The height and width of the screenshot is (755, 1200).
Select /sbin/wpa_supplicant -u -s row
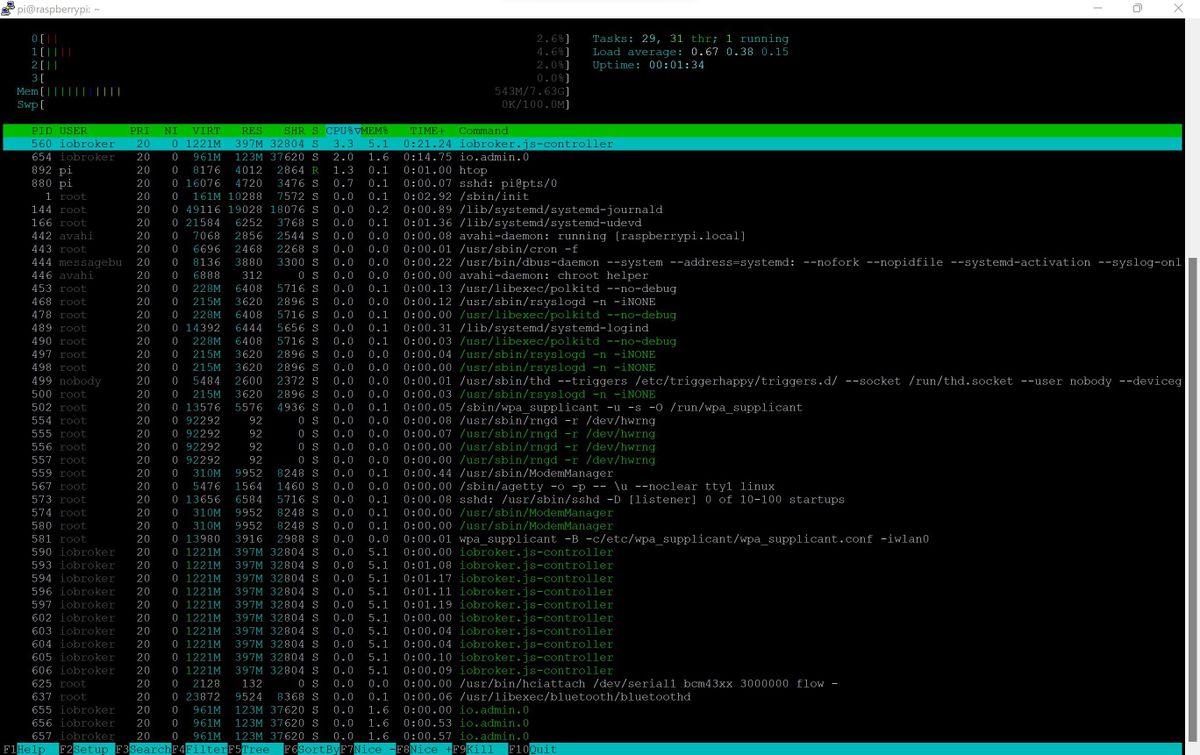[594, 407]
